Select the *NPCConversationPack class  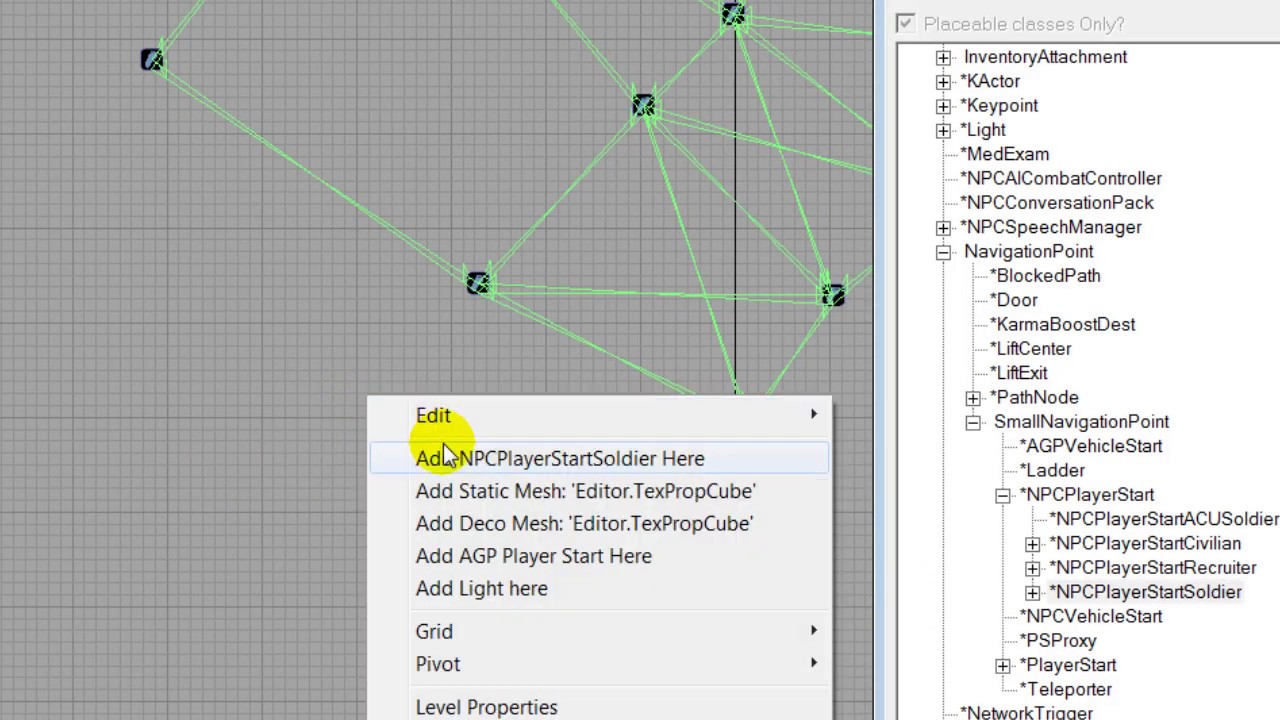tap(1056, 203)
